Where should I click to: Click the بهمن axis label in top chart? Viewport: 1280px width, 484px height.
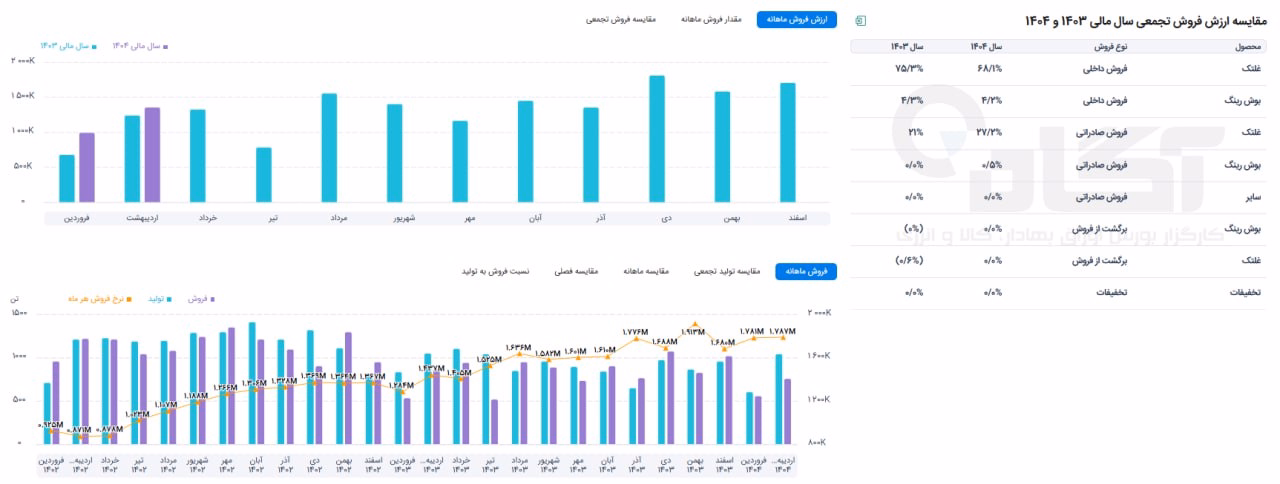tap(733, 217)
